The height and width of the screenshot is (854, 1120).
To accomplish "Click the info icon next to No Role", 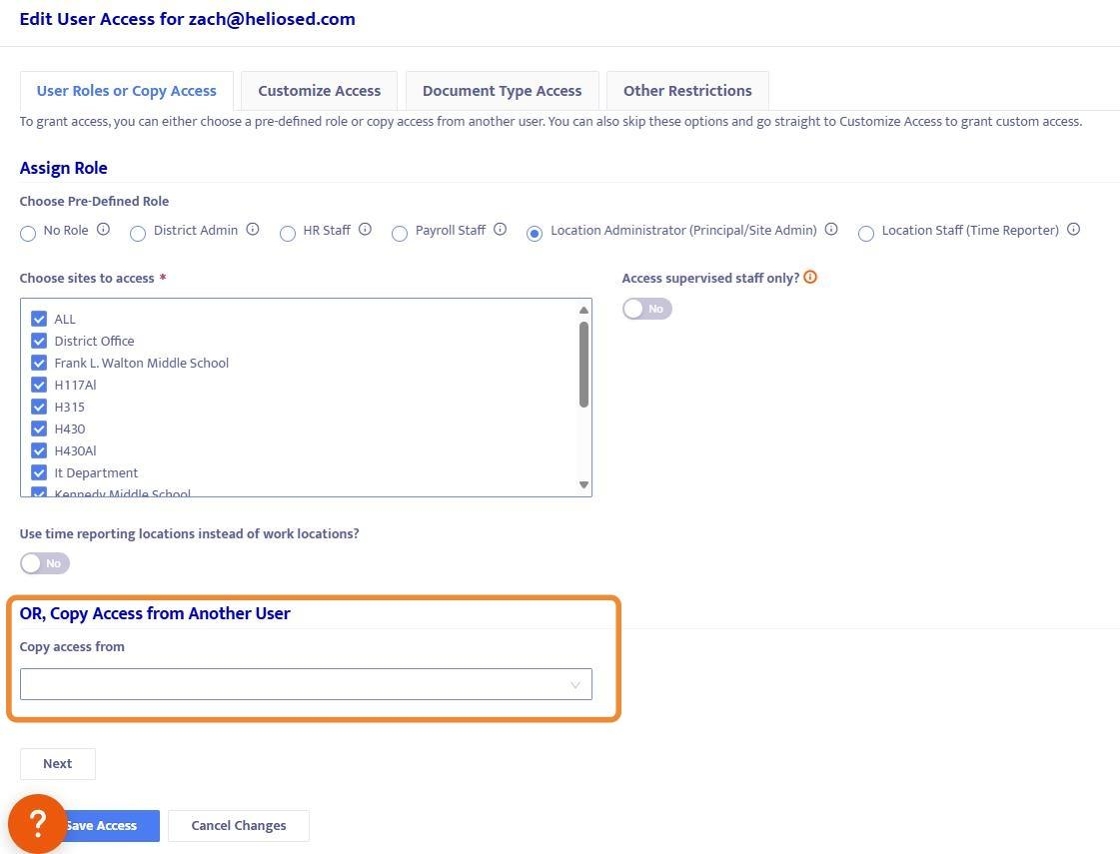I will (x=103, y=230).
